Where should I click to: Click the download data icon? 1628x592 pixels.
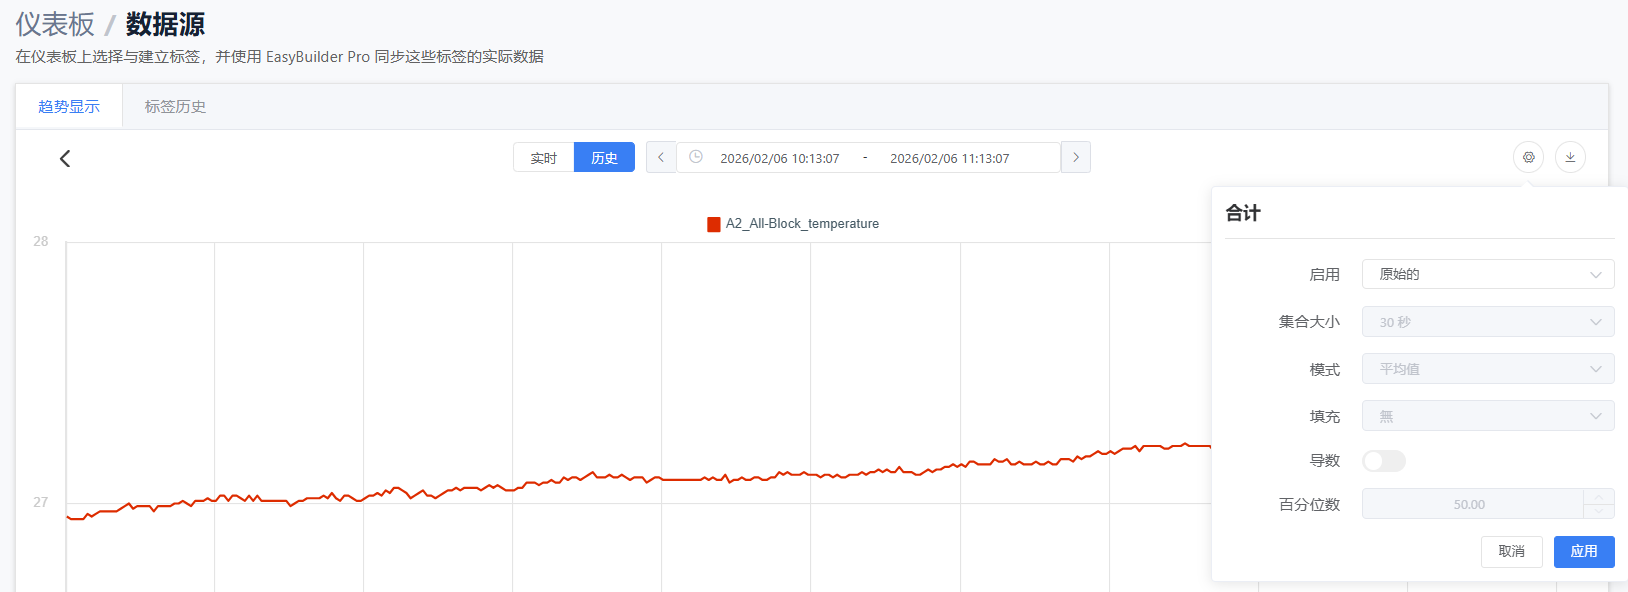pyautogui.click(x=1570, y=157)
